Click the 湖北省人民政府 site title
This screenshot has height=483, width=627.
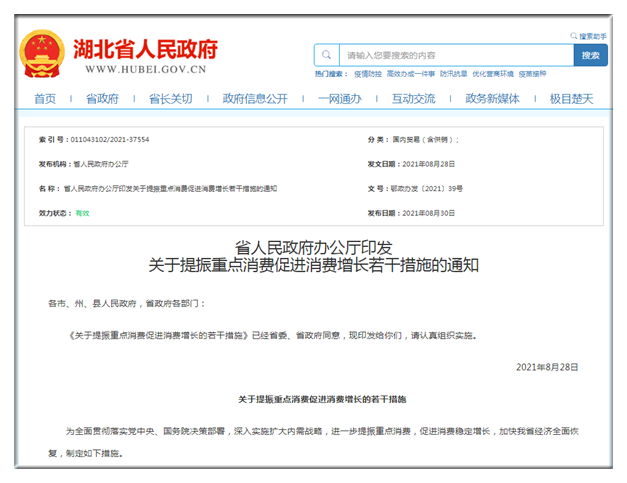(145, 47)
